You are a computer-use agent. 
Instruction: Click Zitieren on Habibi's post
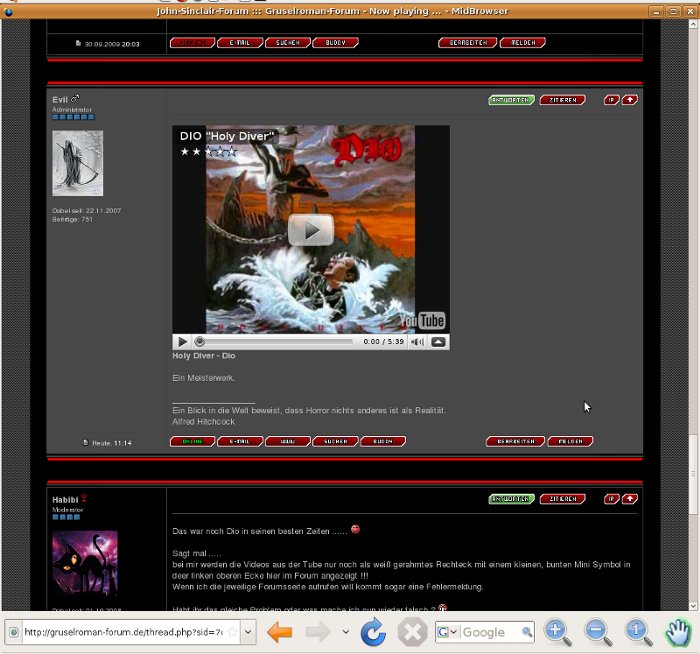coord(562,499)
